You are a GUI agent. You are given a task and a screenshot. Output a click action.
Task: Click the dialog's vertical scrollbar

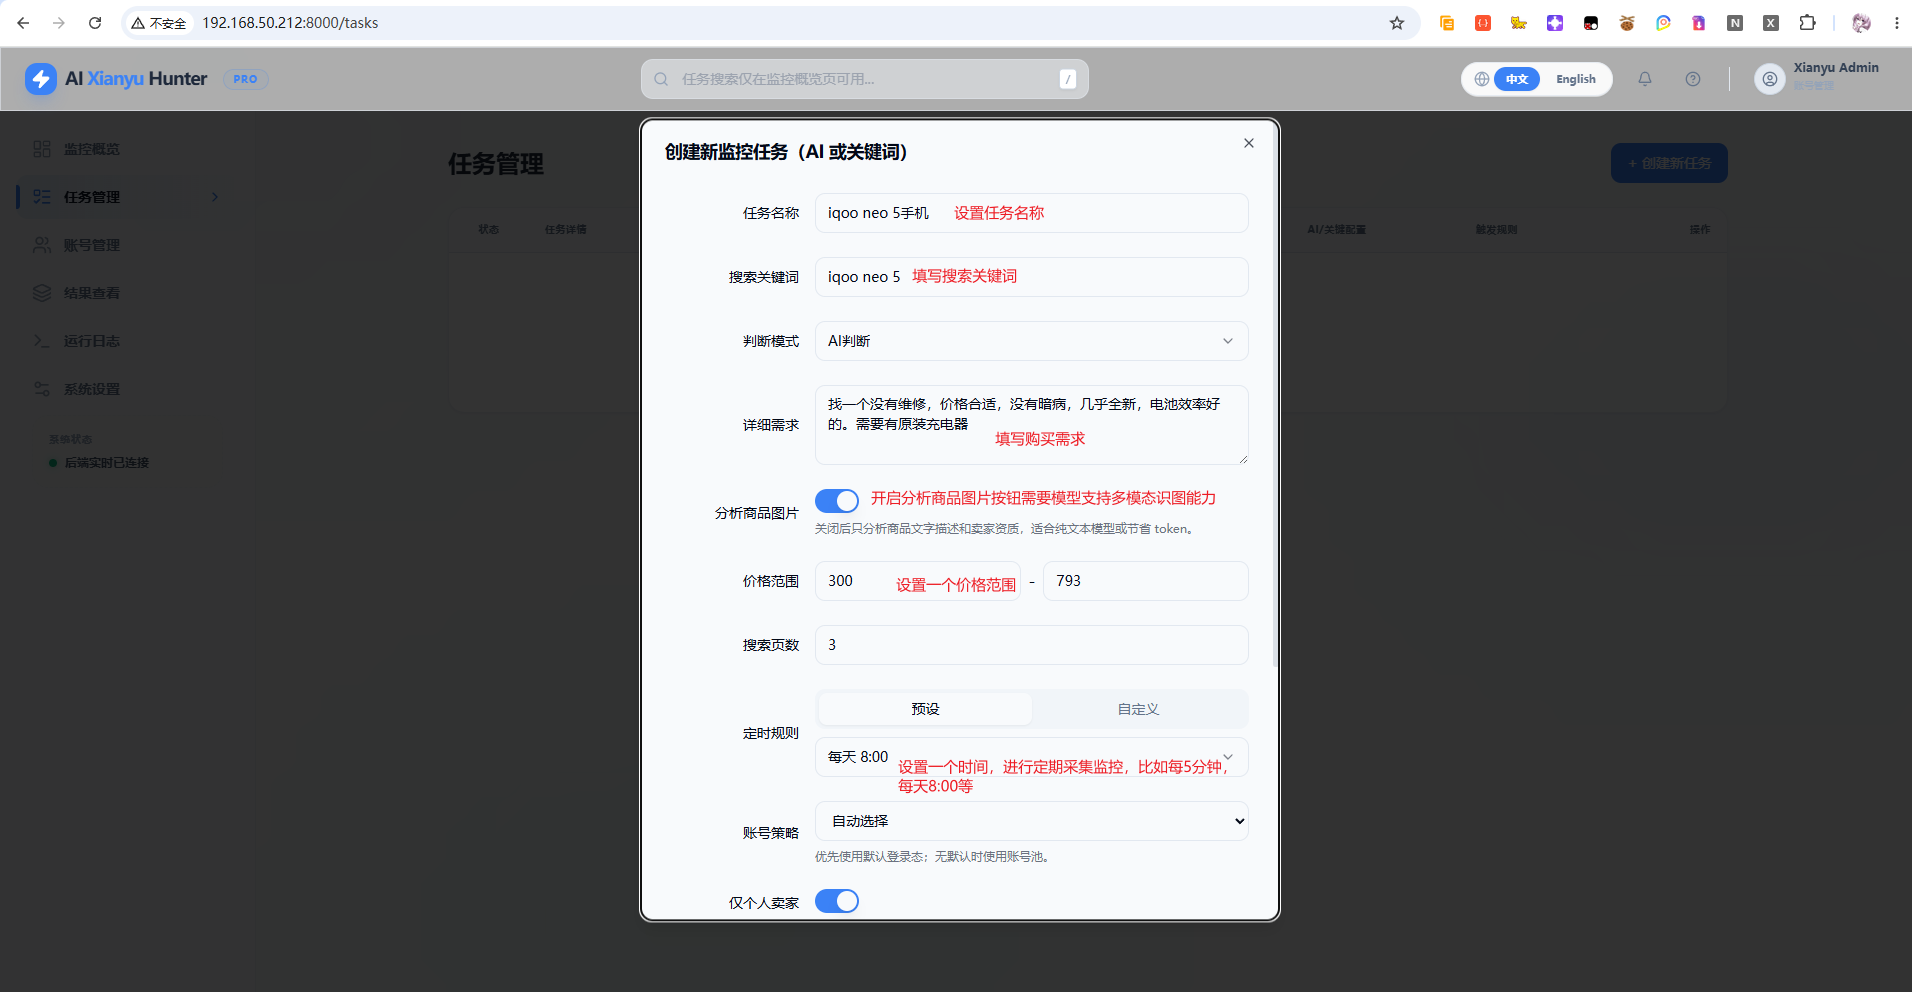[1275, 395]
